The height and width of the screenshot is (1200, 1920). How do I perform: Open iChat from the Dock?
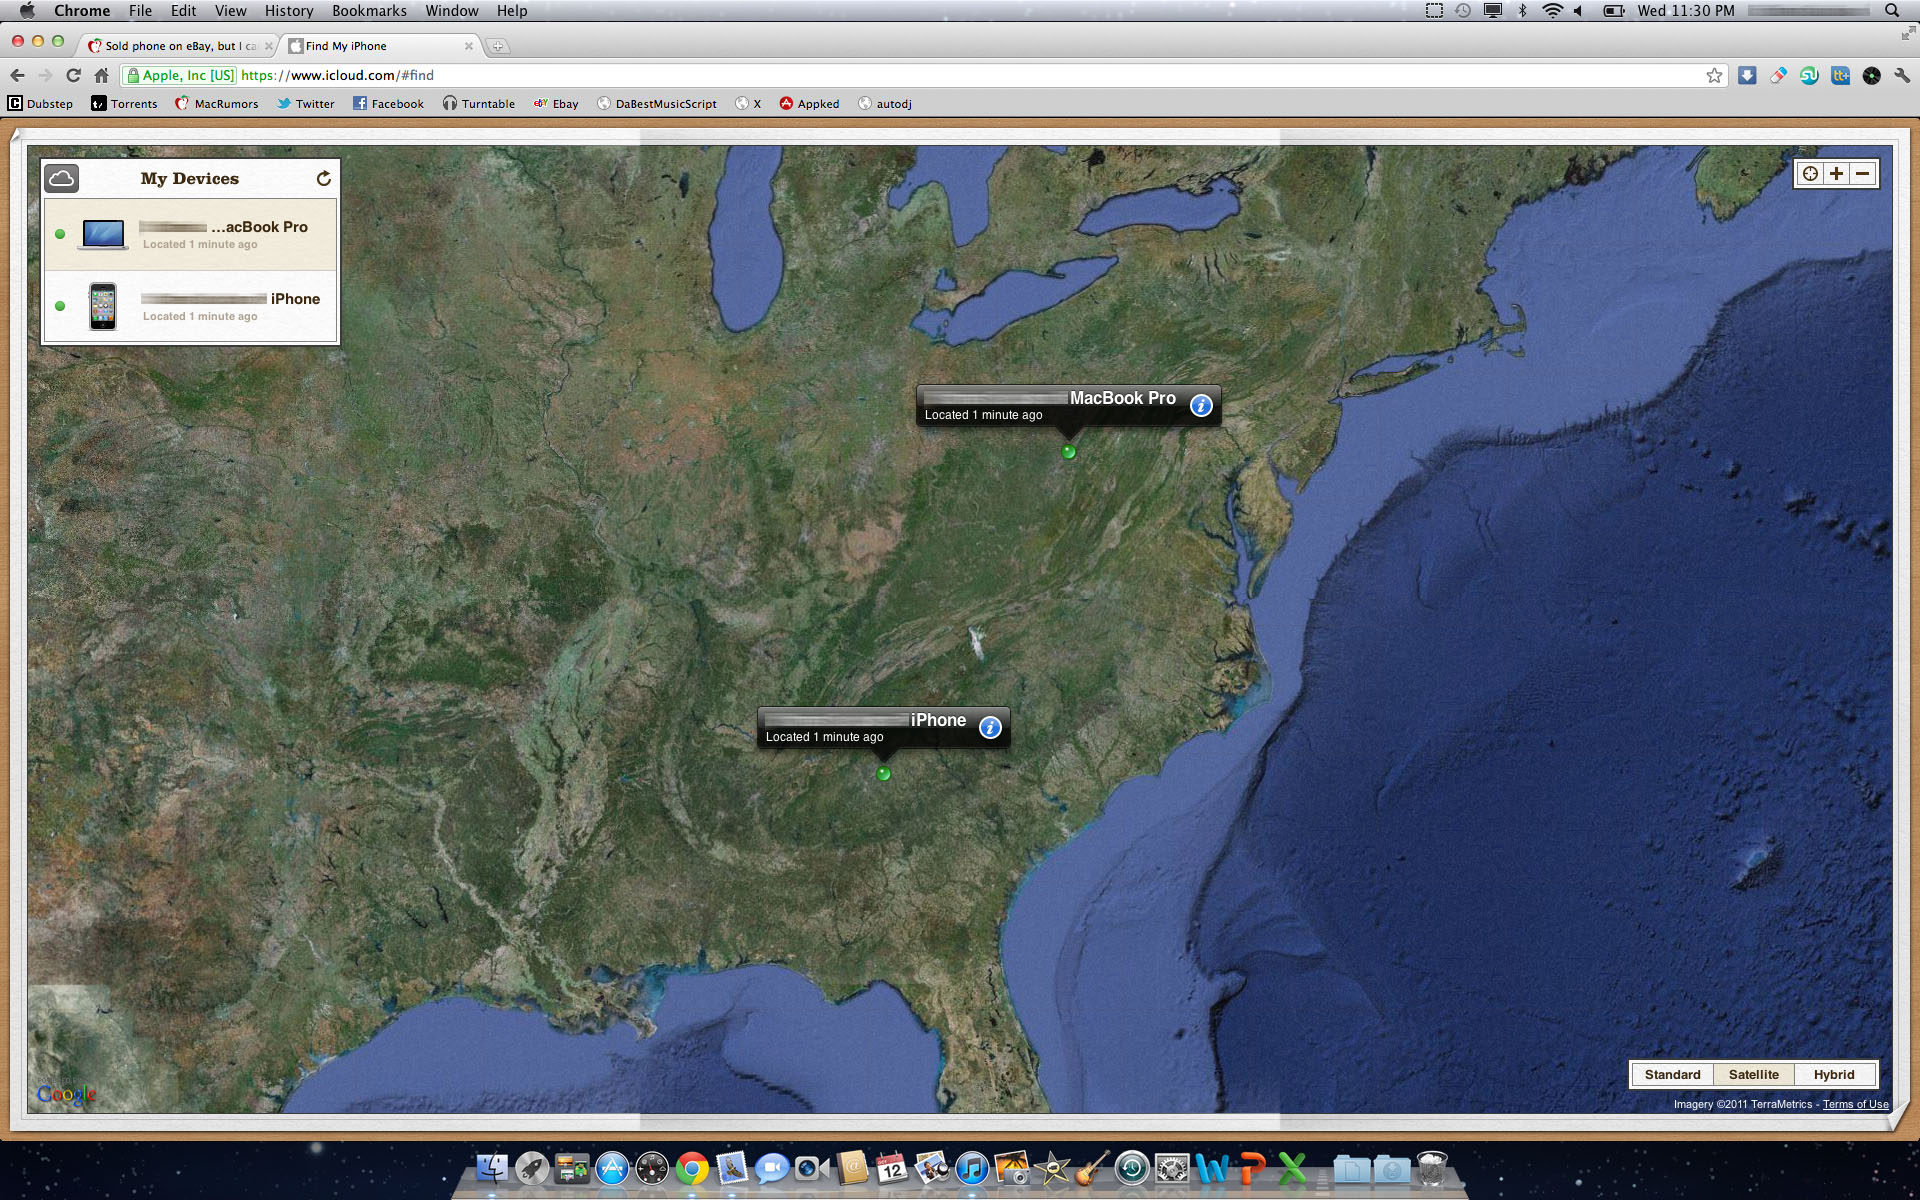pyautogui.click(x=772, y=1167)
